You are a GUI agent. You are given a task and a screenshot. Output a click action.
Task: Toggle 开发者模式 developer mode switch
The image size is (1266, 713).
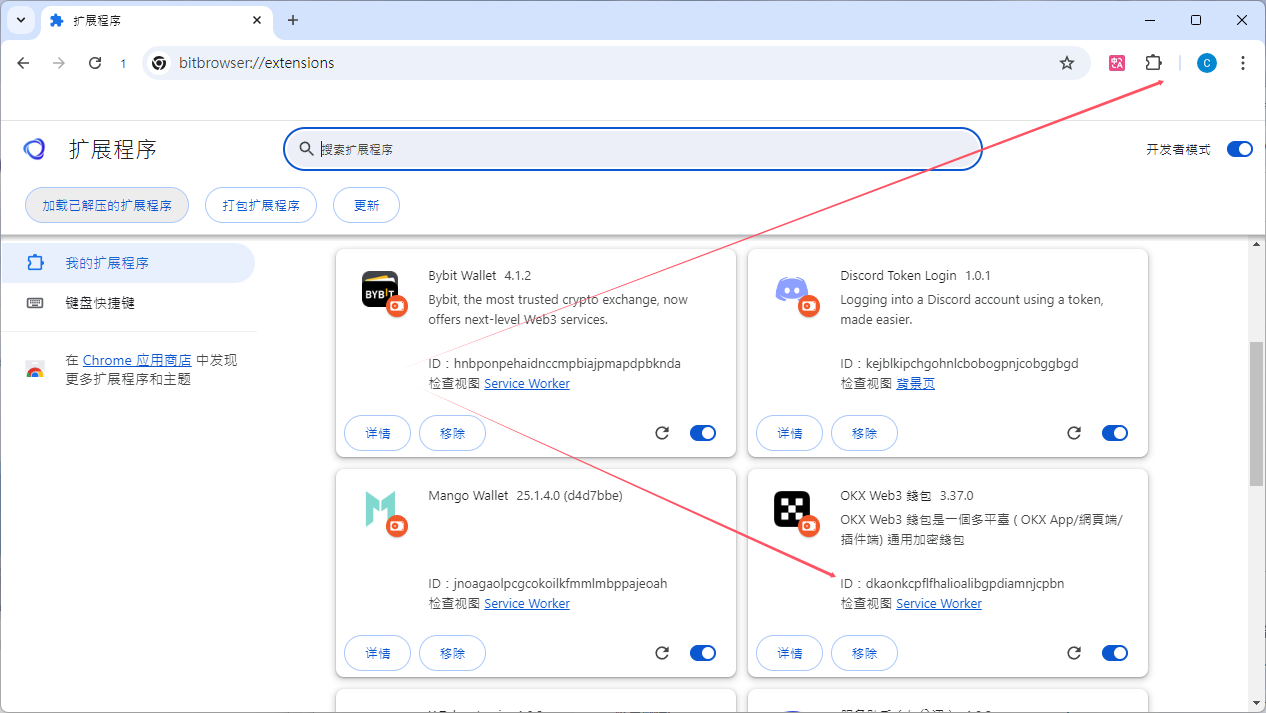point(1239,149)
